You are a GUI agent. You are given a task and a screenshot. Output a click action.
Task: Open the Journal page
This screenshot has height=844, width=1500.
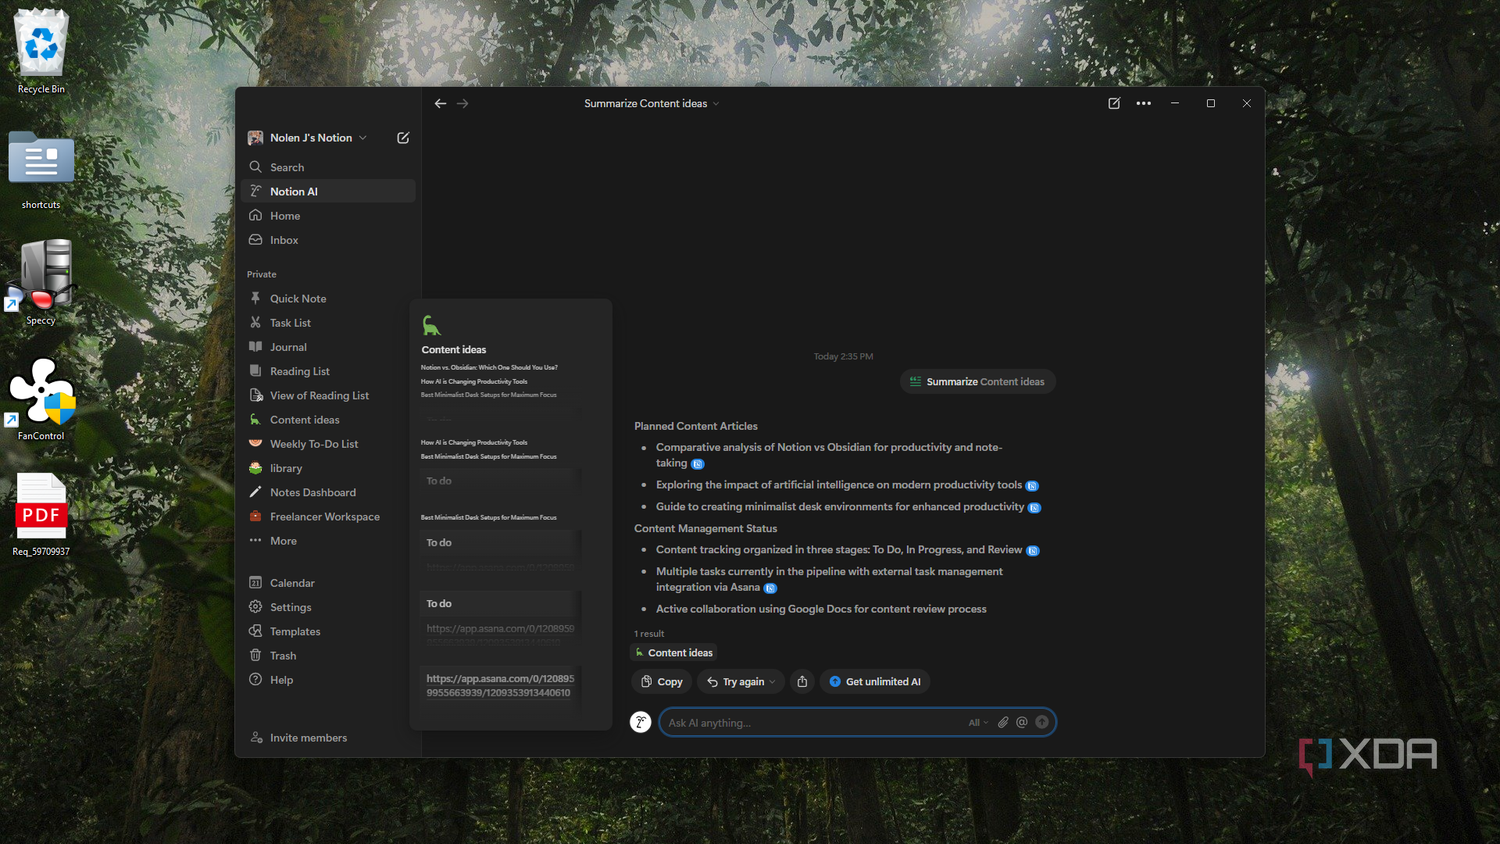coord(329,347)
